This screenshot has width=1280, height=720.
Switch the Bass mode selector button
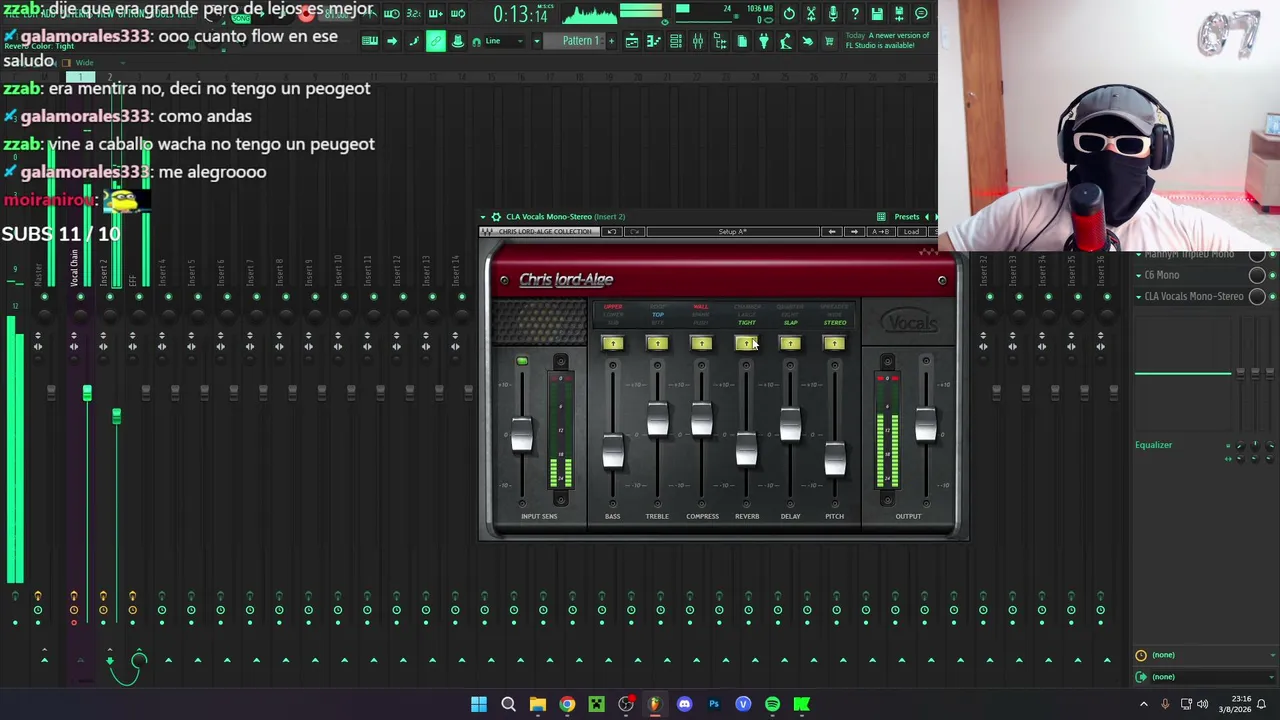coord(613,344)
